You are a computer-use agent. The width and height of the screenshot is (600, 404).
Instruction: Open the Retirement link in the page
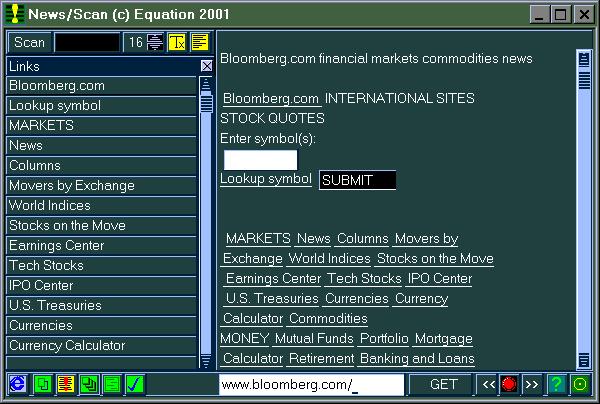[321, 358]
